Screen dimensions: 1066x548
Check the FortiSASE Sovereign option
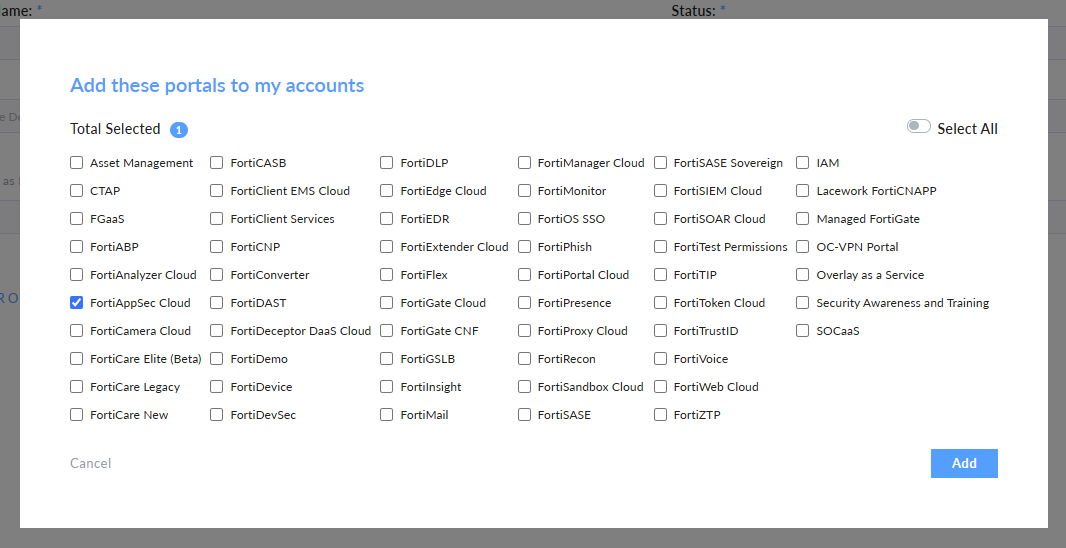click(x=661, y=163)
